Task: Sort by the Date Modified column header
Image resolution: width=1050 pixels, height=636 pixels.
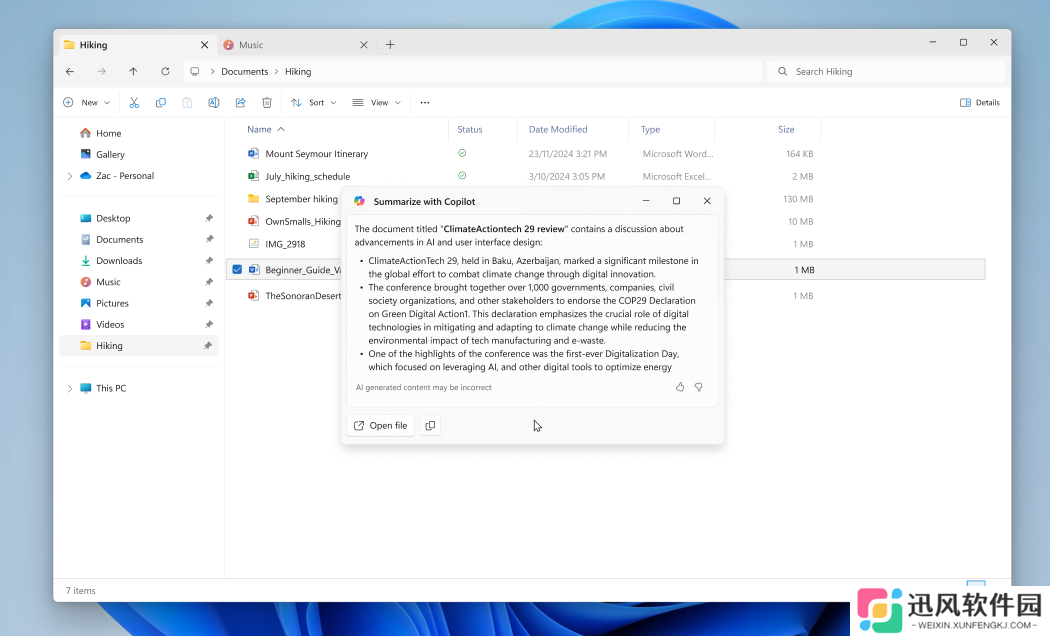Action: pos(558,129)
